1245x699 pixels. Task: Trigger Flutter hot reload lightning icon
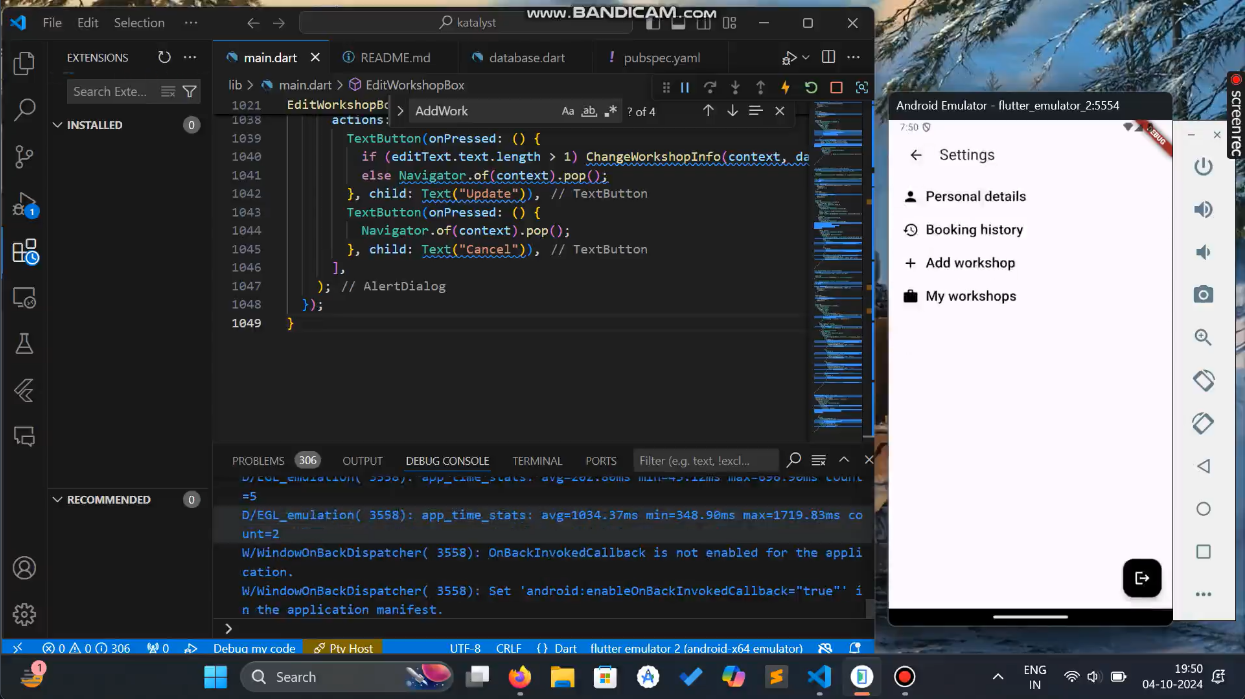coord(785,88)
